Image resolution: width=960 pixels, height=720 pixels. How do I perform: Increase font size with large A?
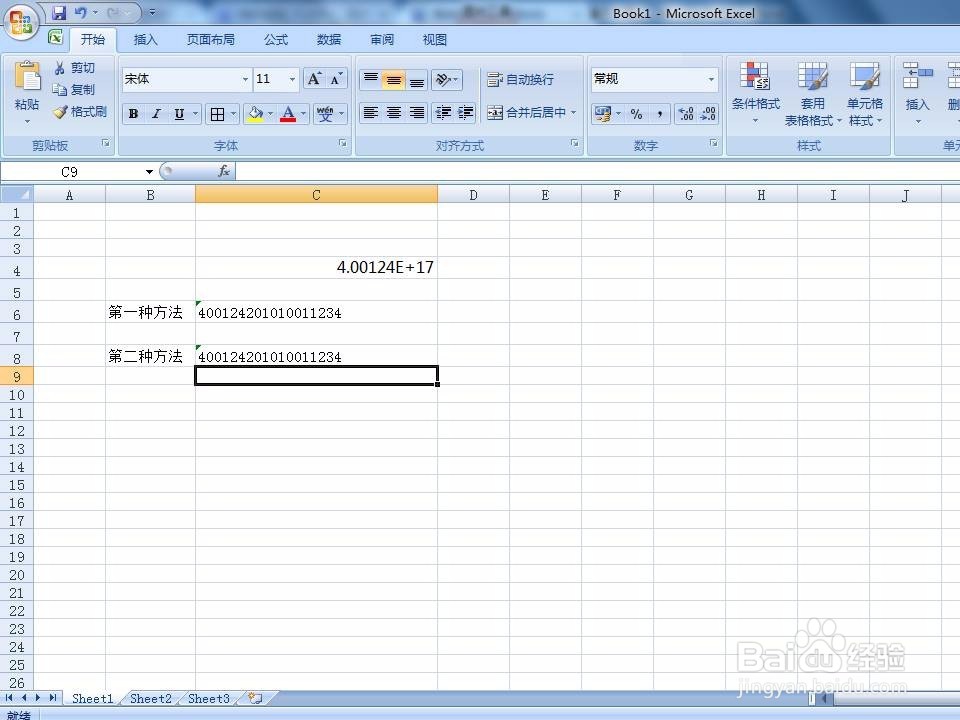[x=314, y=79]
